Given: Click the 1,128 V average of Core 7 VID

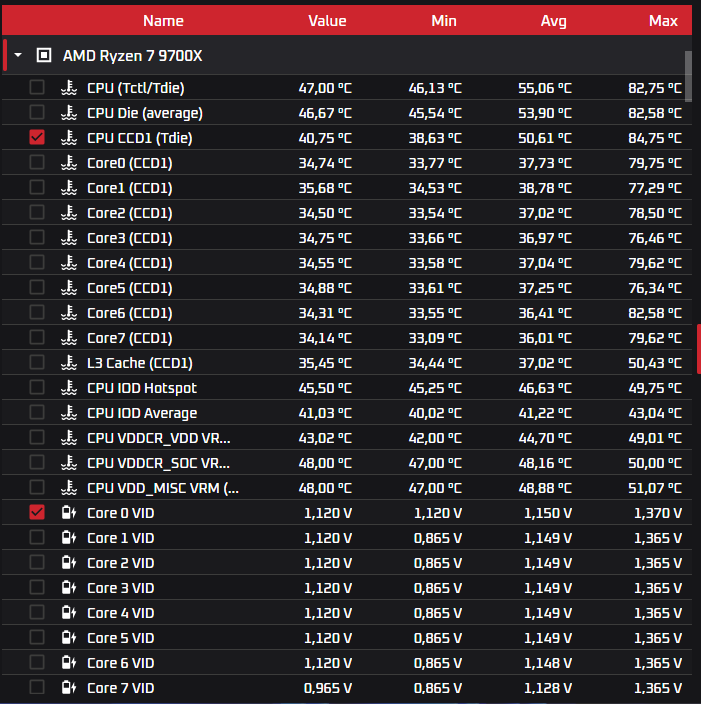Looking at the screenshot, I should (548, 688).
